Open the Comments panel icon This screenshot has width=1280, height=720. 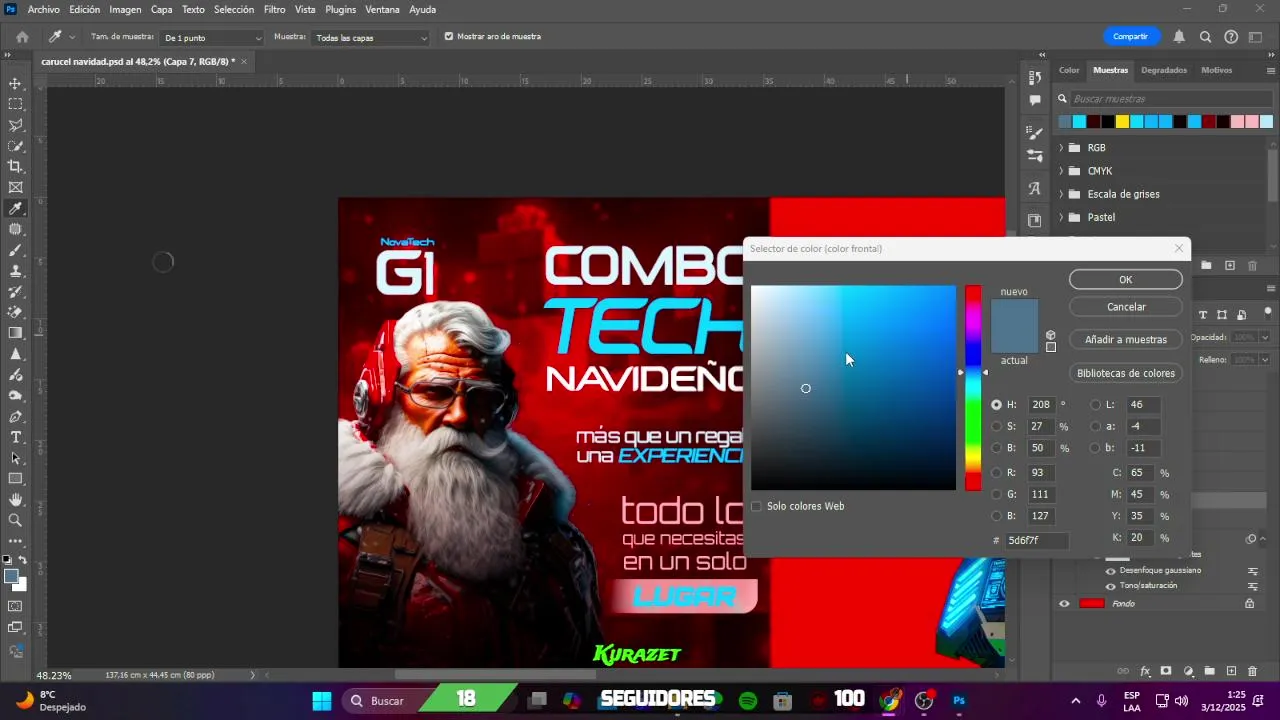coord(1035,100)
